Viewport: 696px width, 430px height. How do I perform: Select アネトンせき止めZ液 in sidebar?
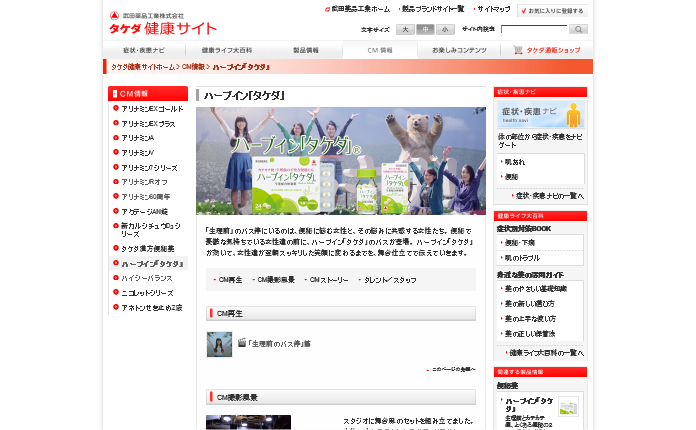click(x=152, y=308)
